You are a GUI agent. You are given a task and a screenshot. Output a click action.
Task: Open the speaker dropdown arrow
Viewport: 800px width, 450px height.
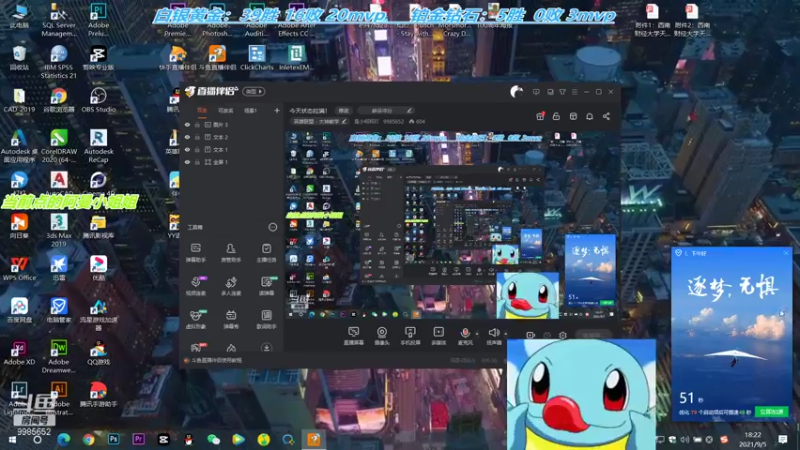[x=505, y=334]
